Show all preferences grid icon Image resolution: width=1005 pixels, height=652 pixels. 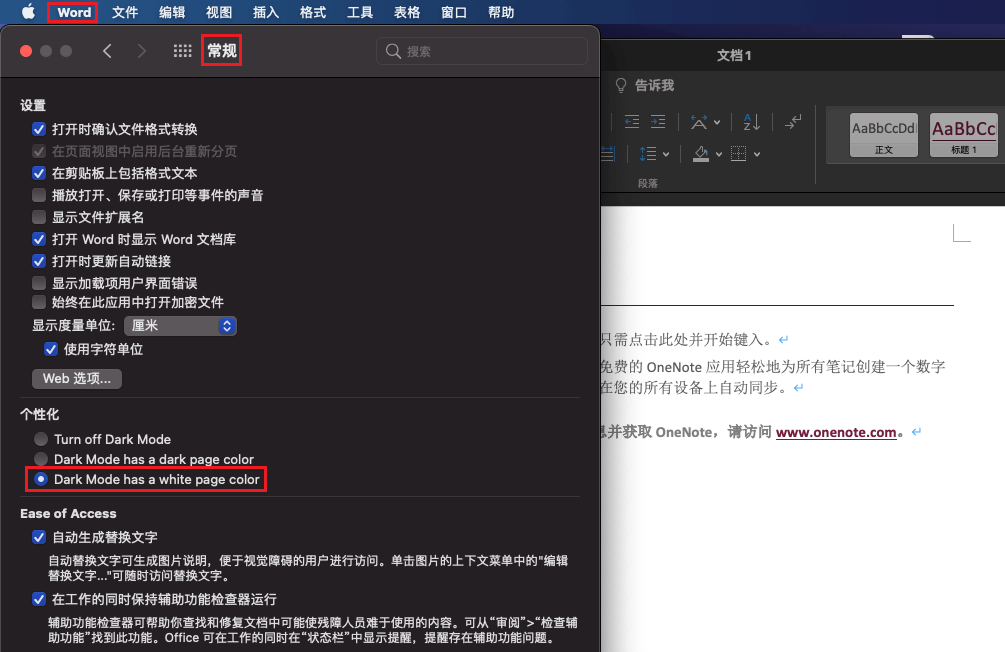point(183,51)
